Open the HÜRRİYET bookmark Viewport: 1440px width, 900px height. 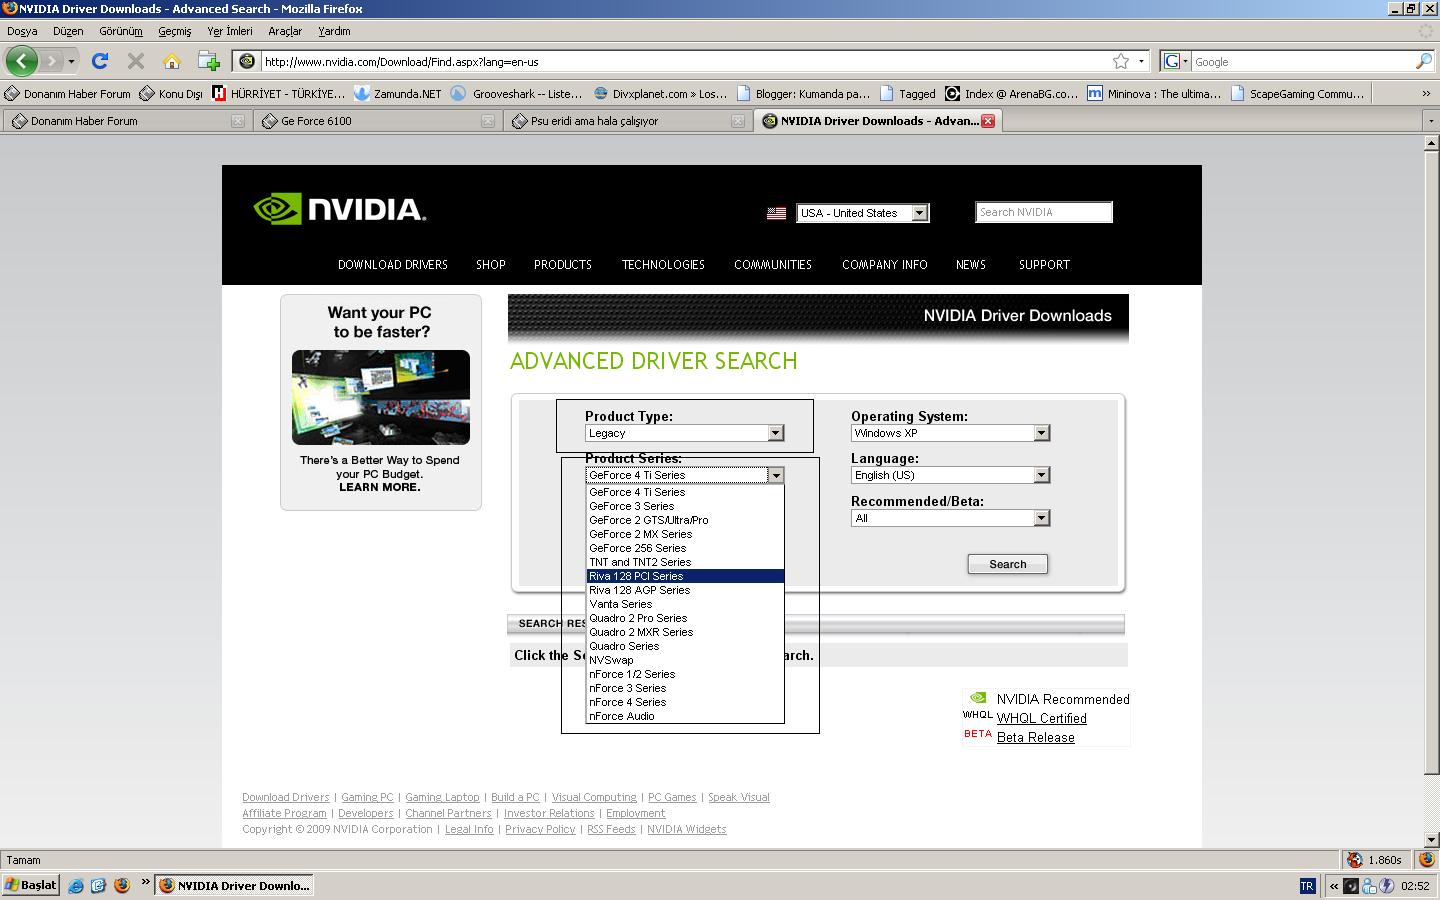(278, 93)
